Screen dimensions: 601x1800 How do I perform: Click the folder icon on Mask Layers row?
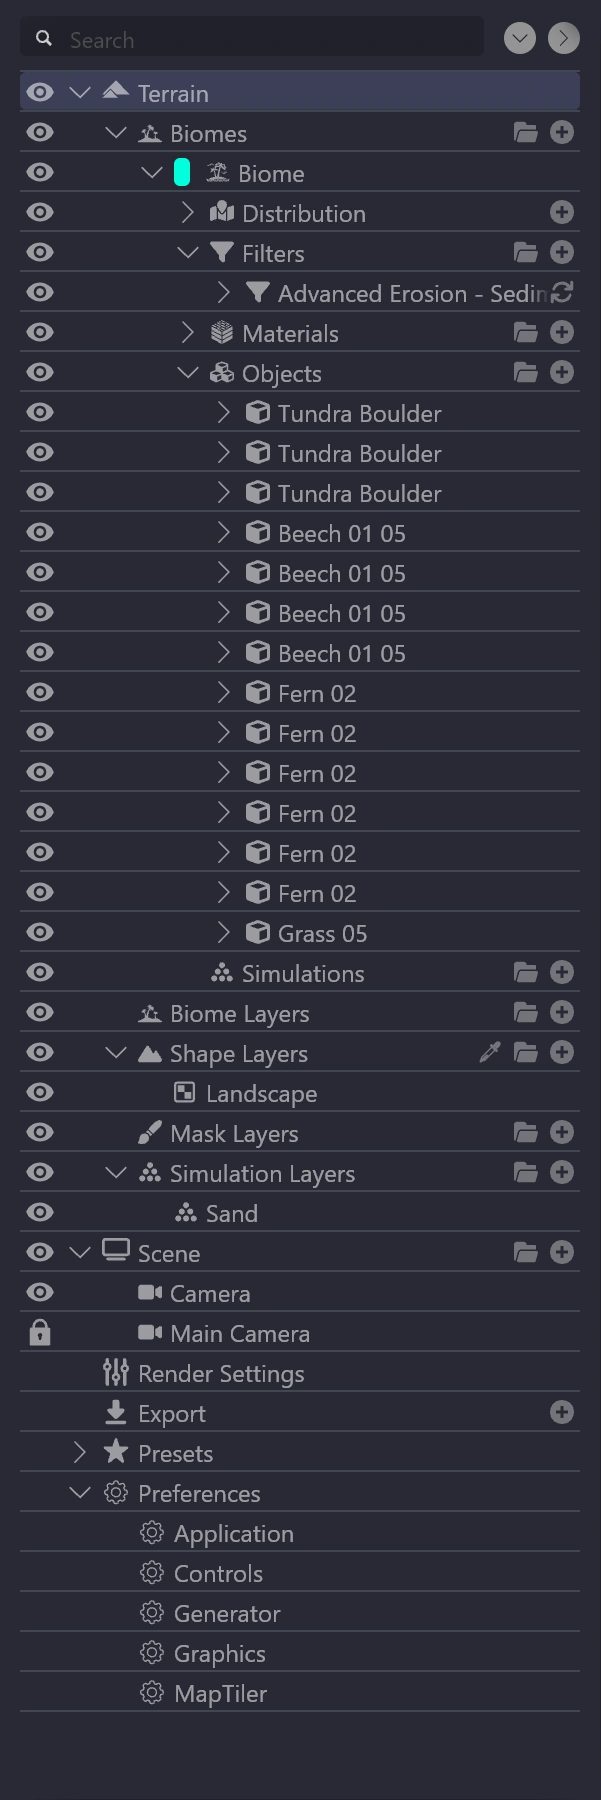526,1132
